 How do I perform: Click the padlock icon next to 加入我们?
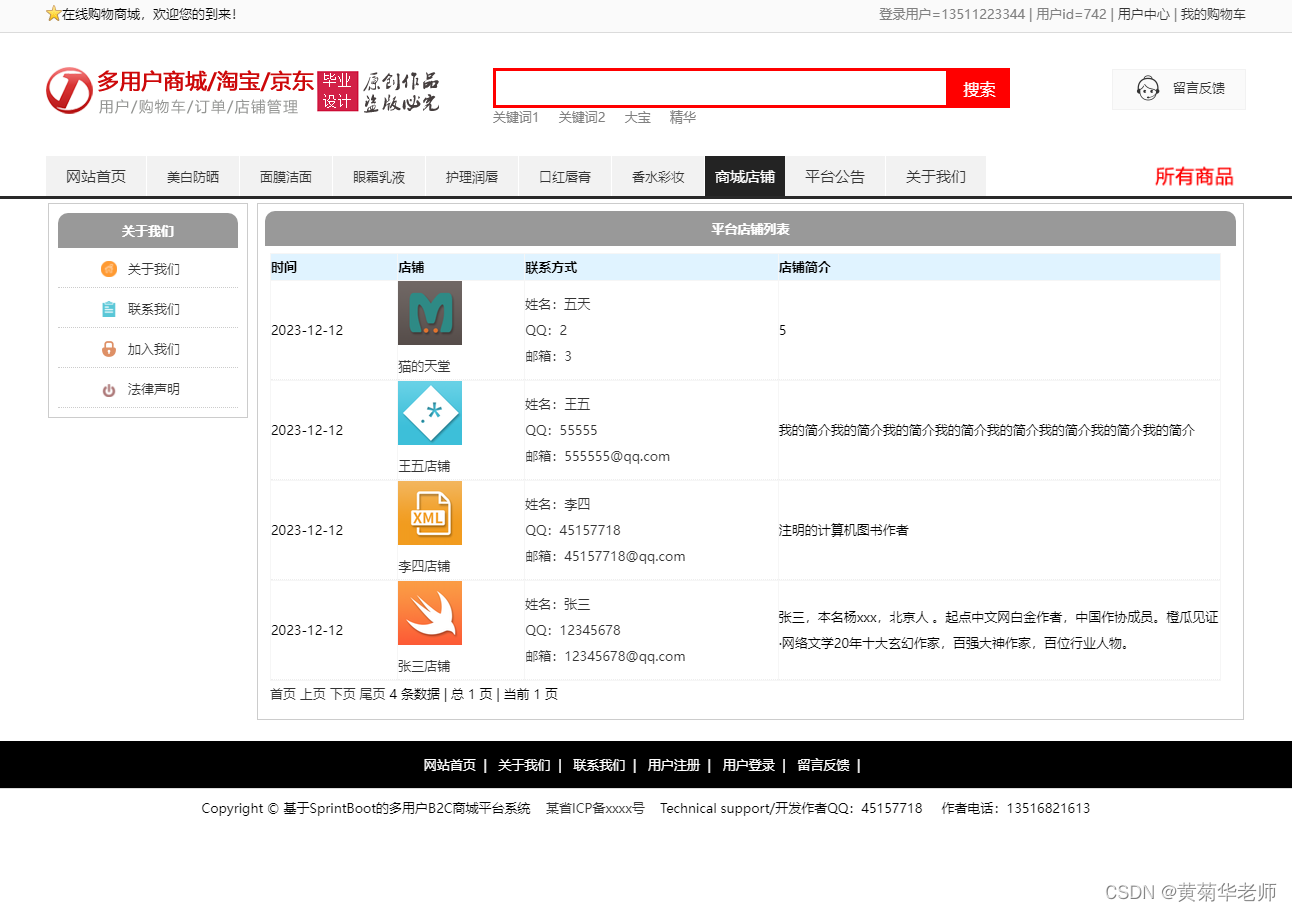point(108,349)
